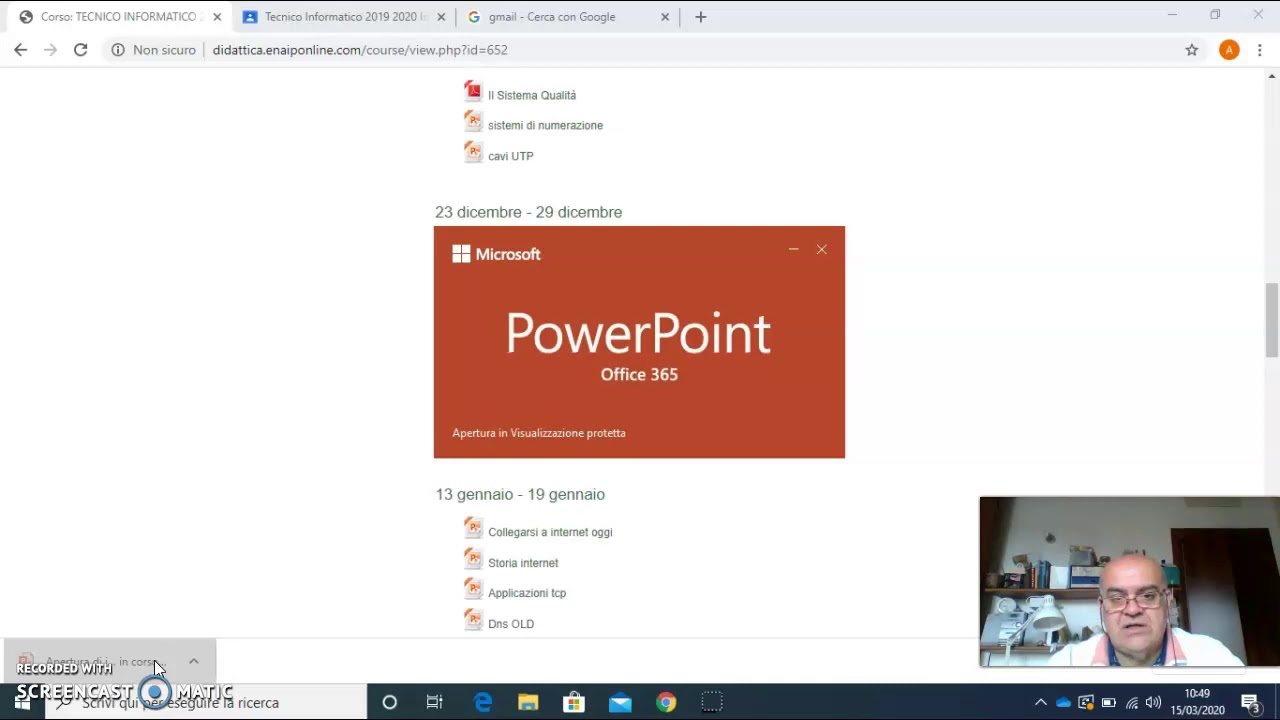
Task: Show site info for Non sicuro
Action: tap(154, 50)
